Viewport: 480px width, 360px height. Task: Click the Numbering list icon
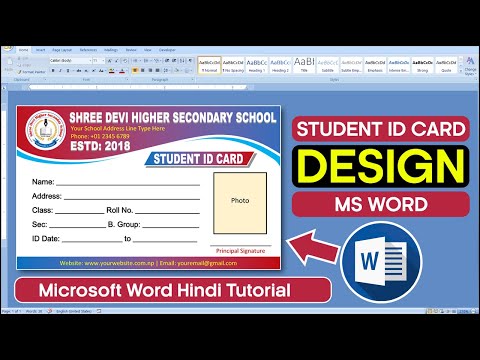(147, 61)
